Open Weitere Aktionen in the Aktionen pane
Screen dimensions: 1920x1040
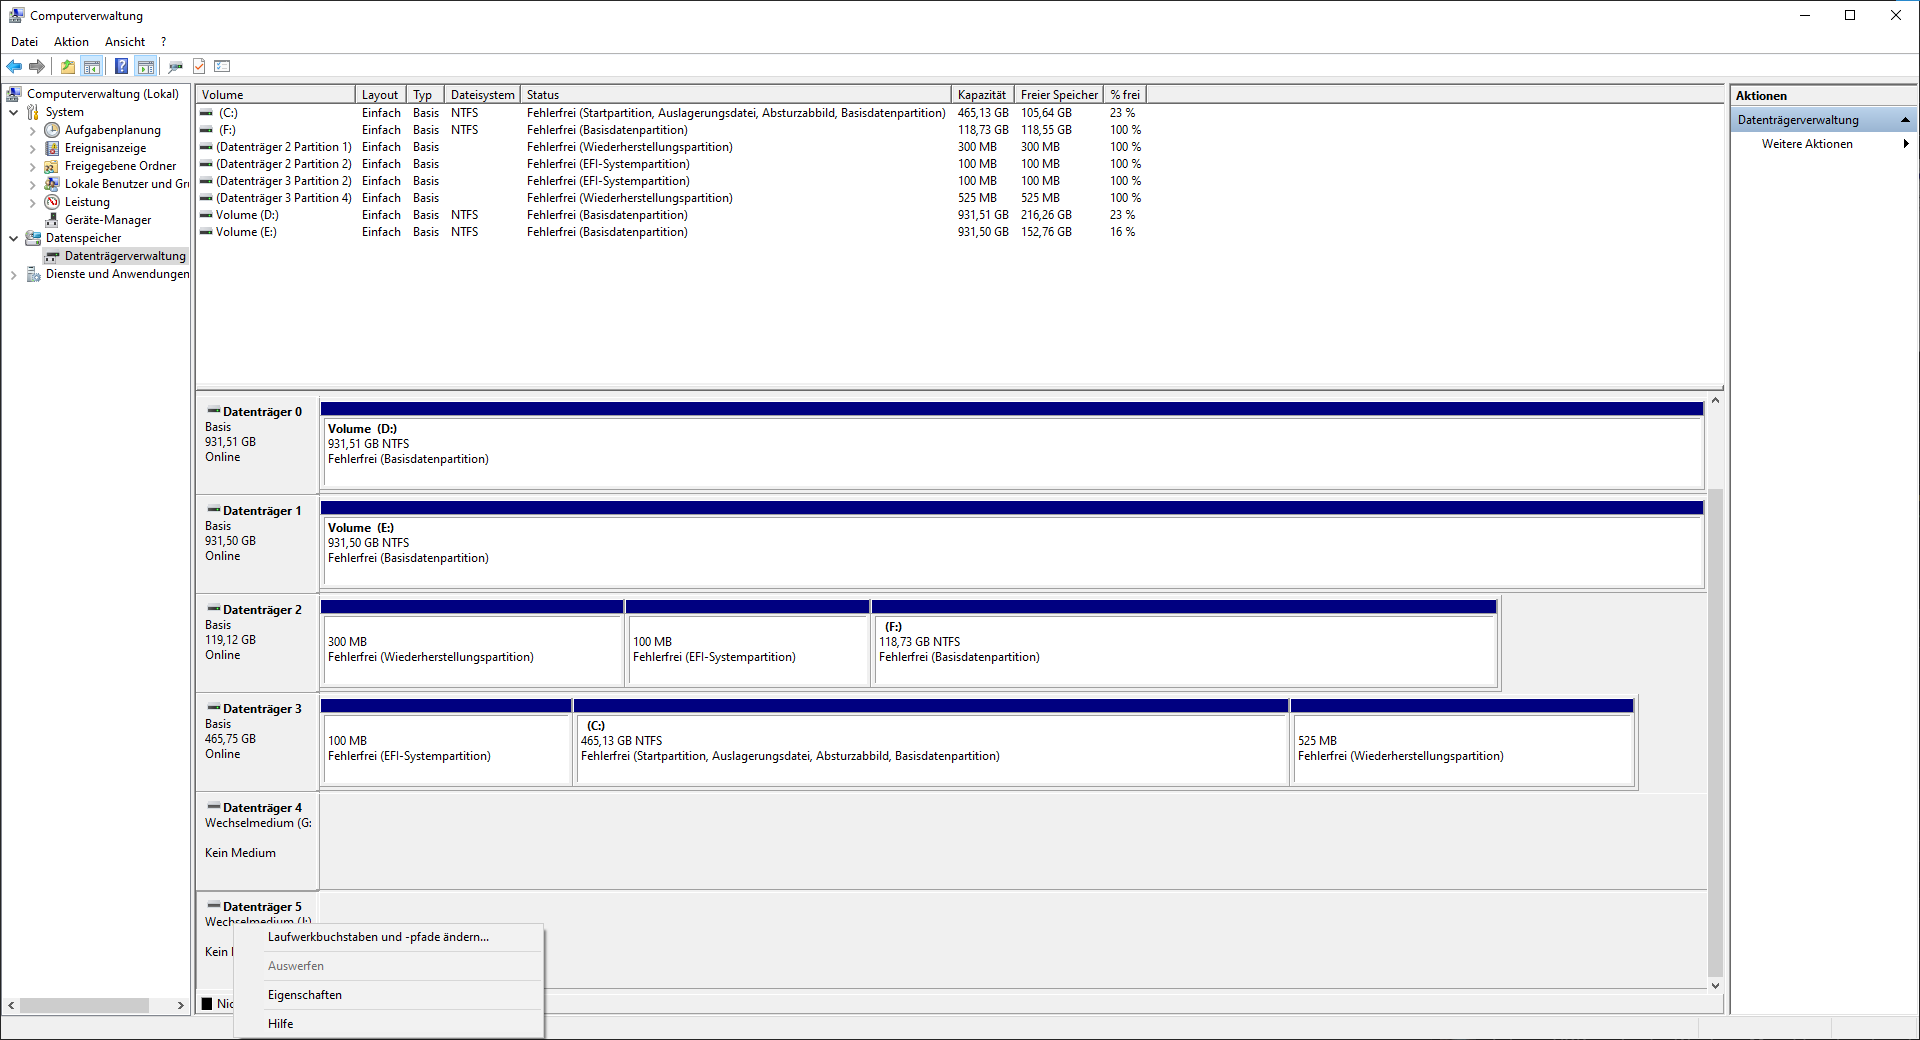click(x=1824, y=144)
